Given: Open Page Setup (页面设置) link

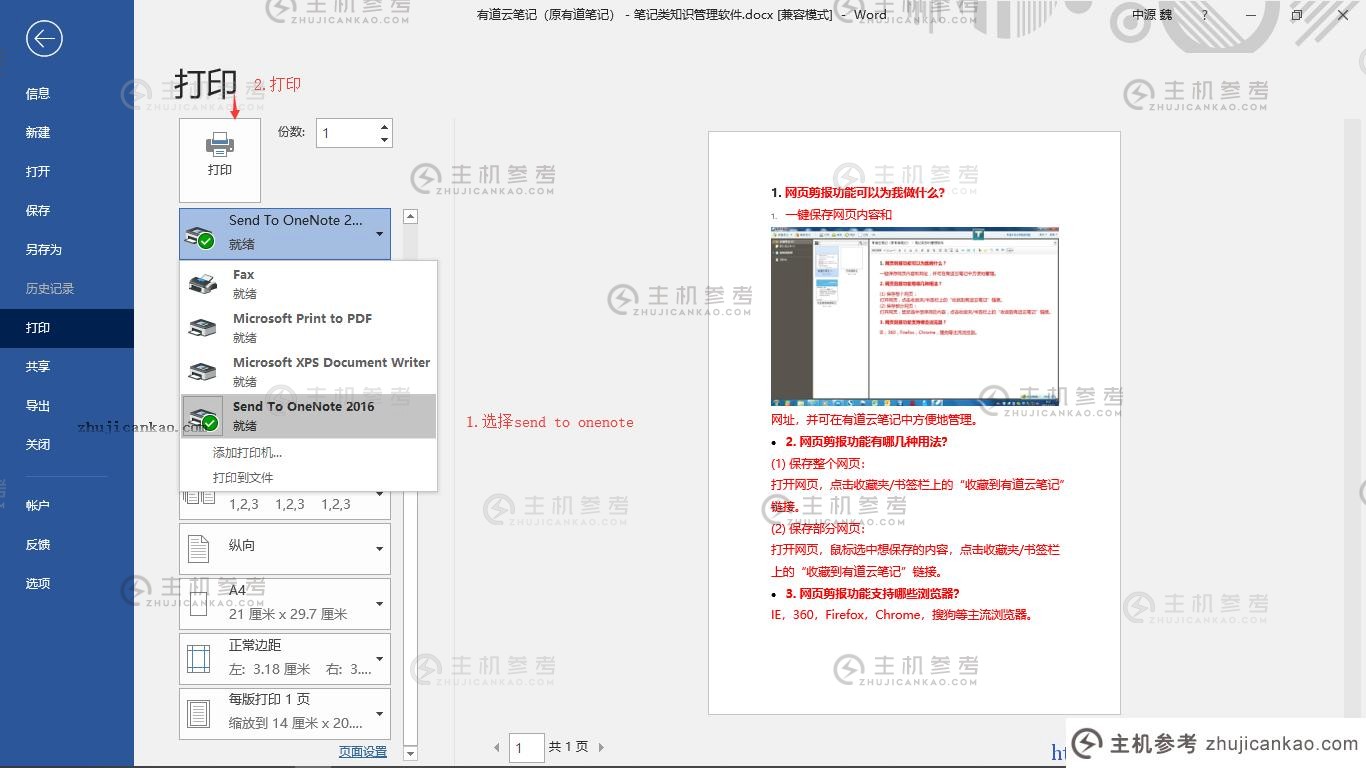Looking at the screenshot, I should coord(362,751).
